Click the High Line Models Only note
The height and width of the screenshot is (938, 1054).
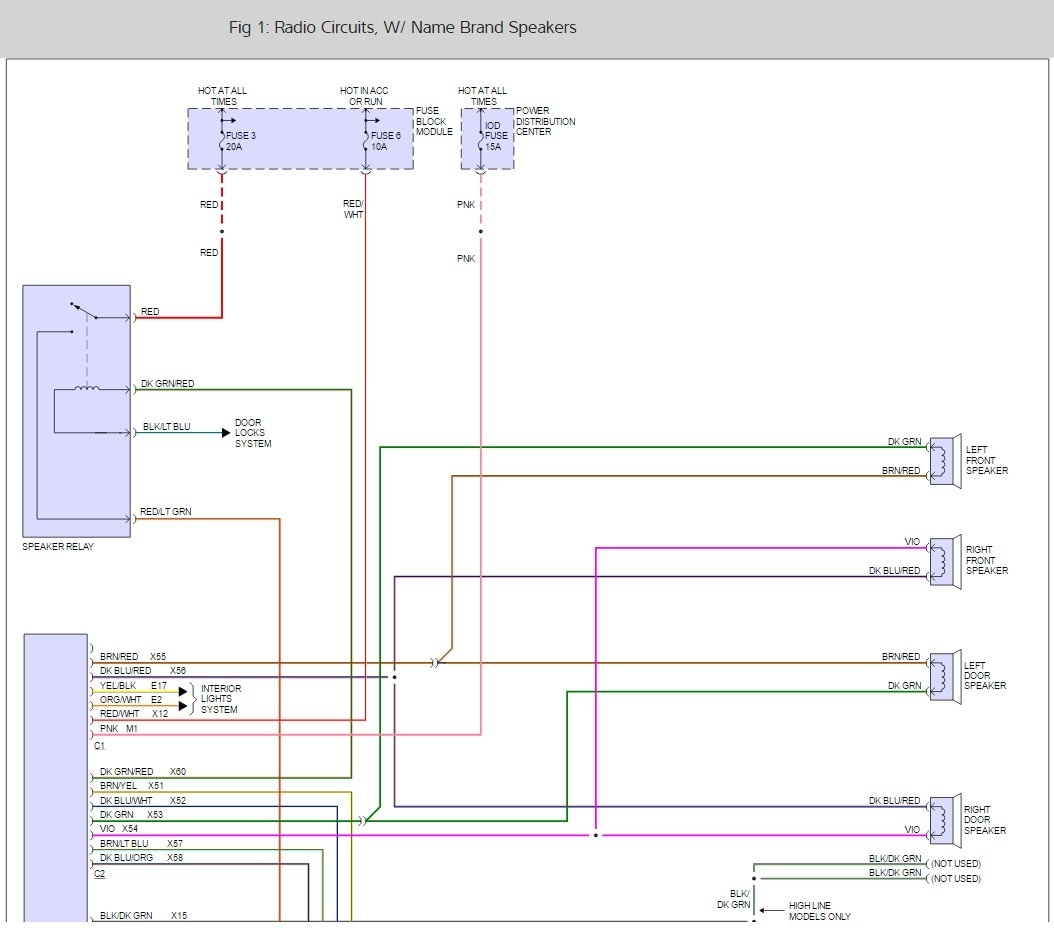[x=819, y=911]
